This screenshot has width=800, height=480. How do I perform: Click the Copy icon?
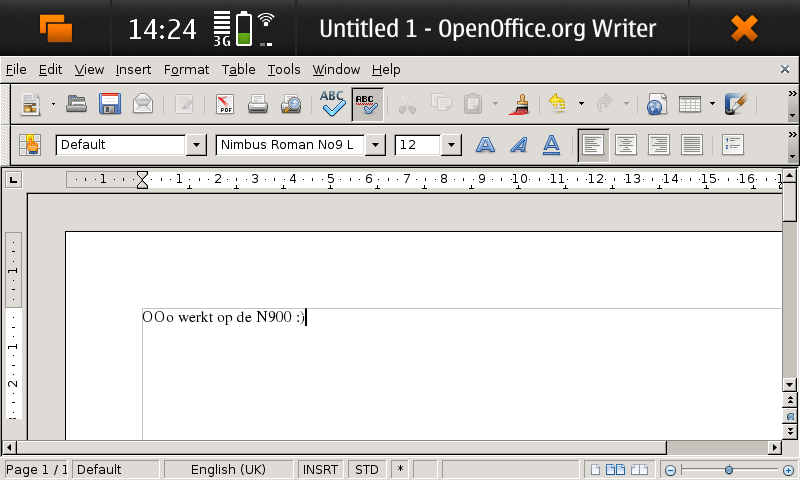point(441,104)
